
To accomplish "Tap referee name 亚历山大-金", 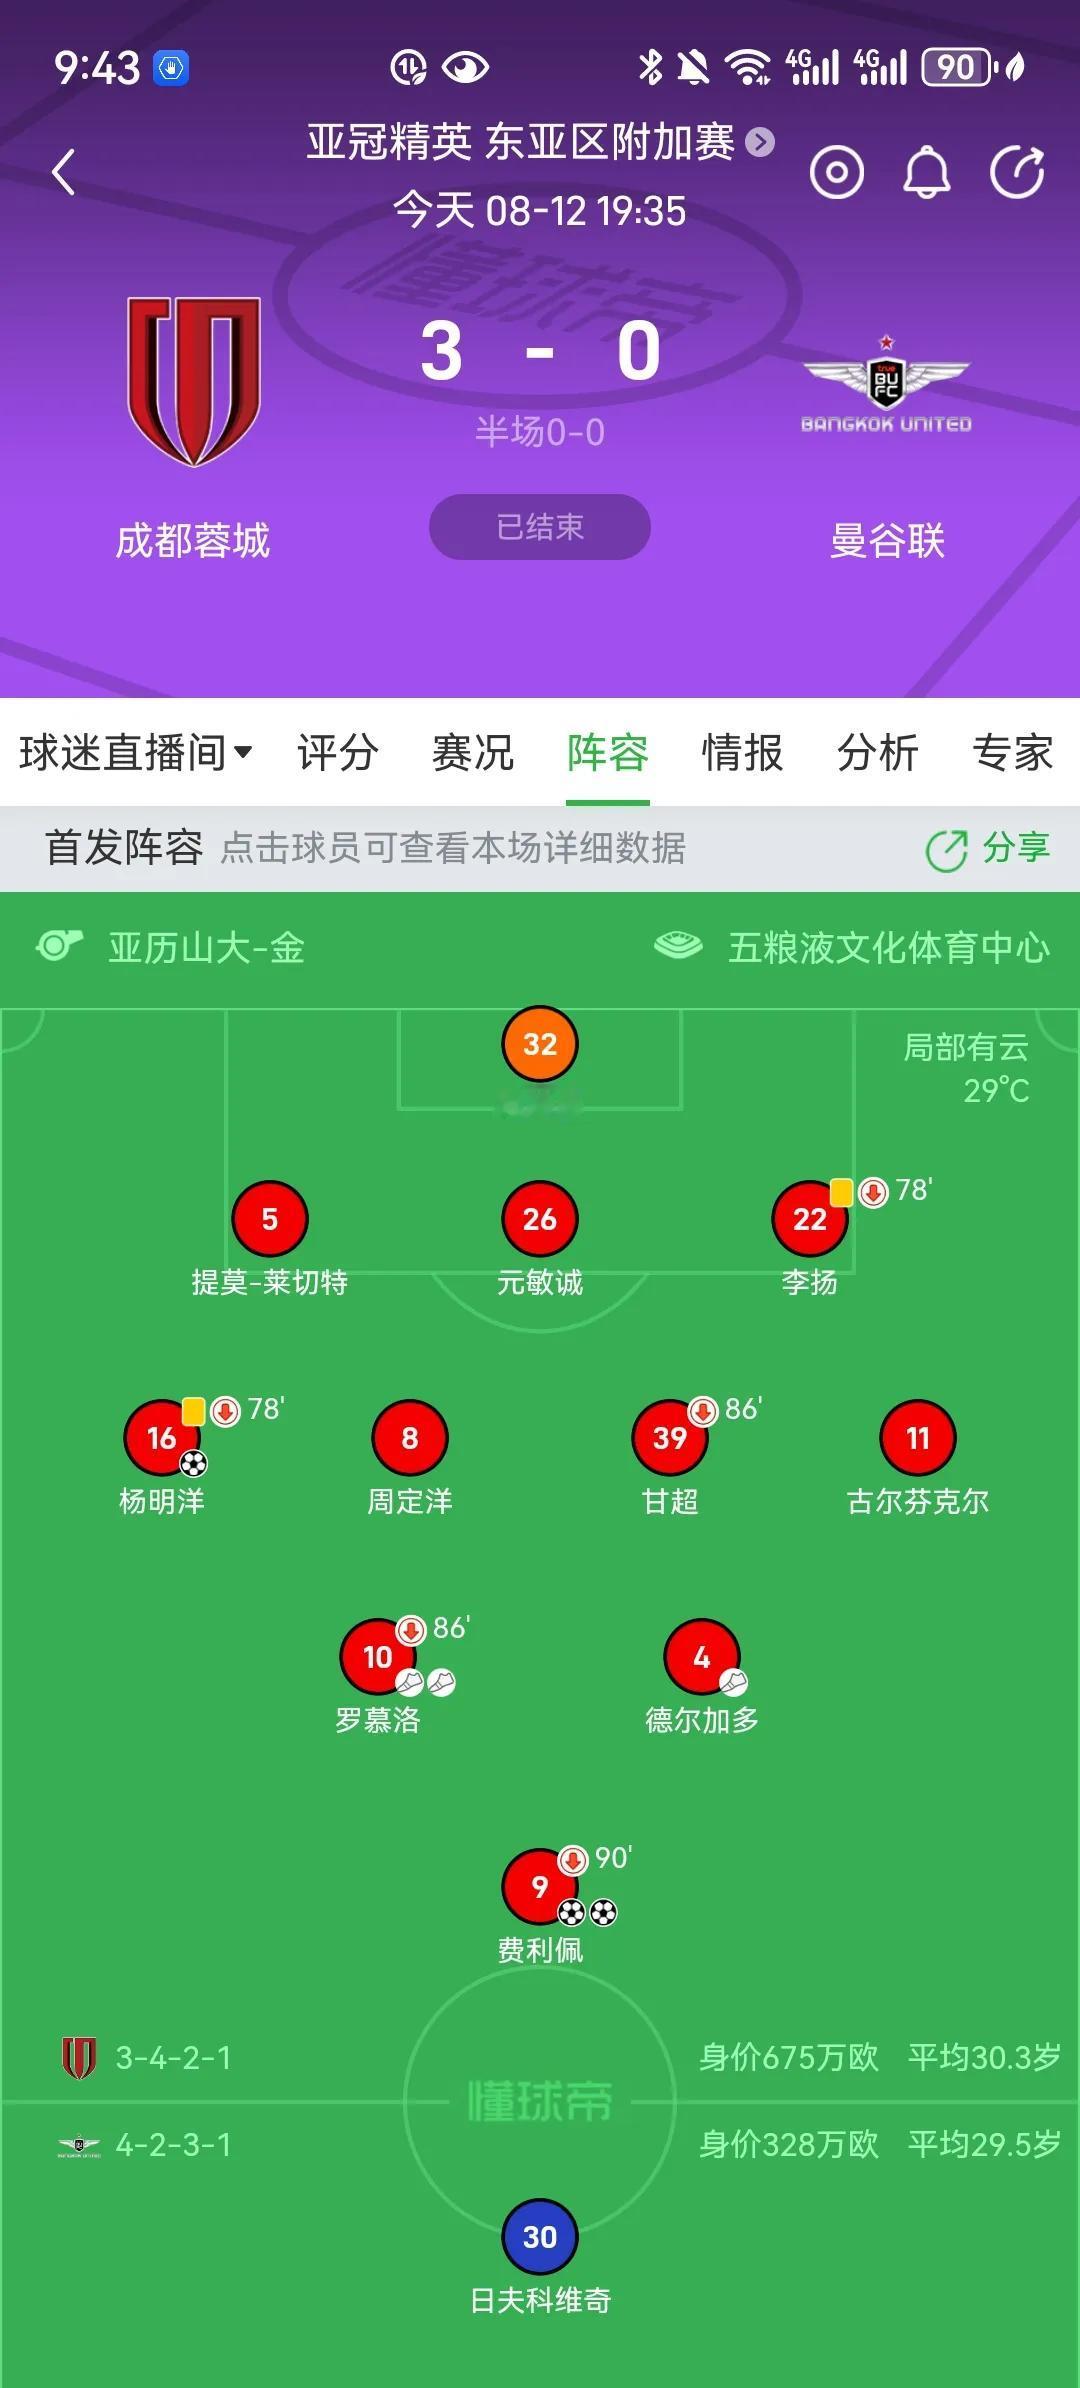I will [x=206, y=947].
